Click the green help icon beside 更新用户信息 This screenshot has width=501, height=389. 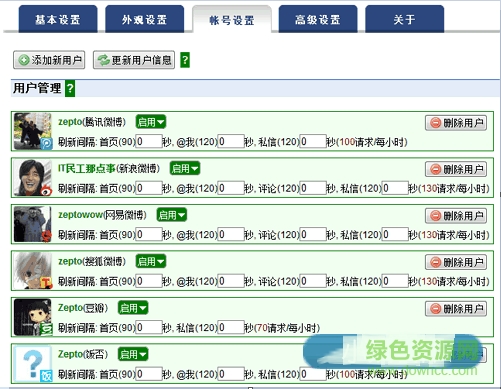pyautogui.click(x=185, y=60)
